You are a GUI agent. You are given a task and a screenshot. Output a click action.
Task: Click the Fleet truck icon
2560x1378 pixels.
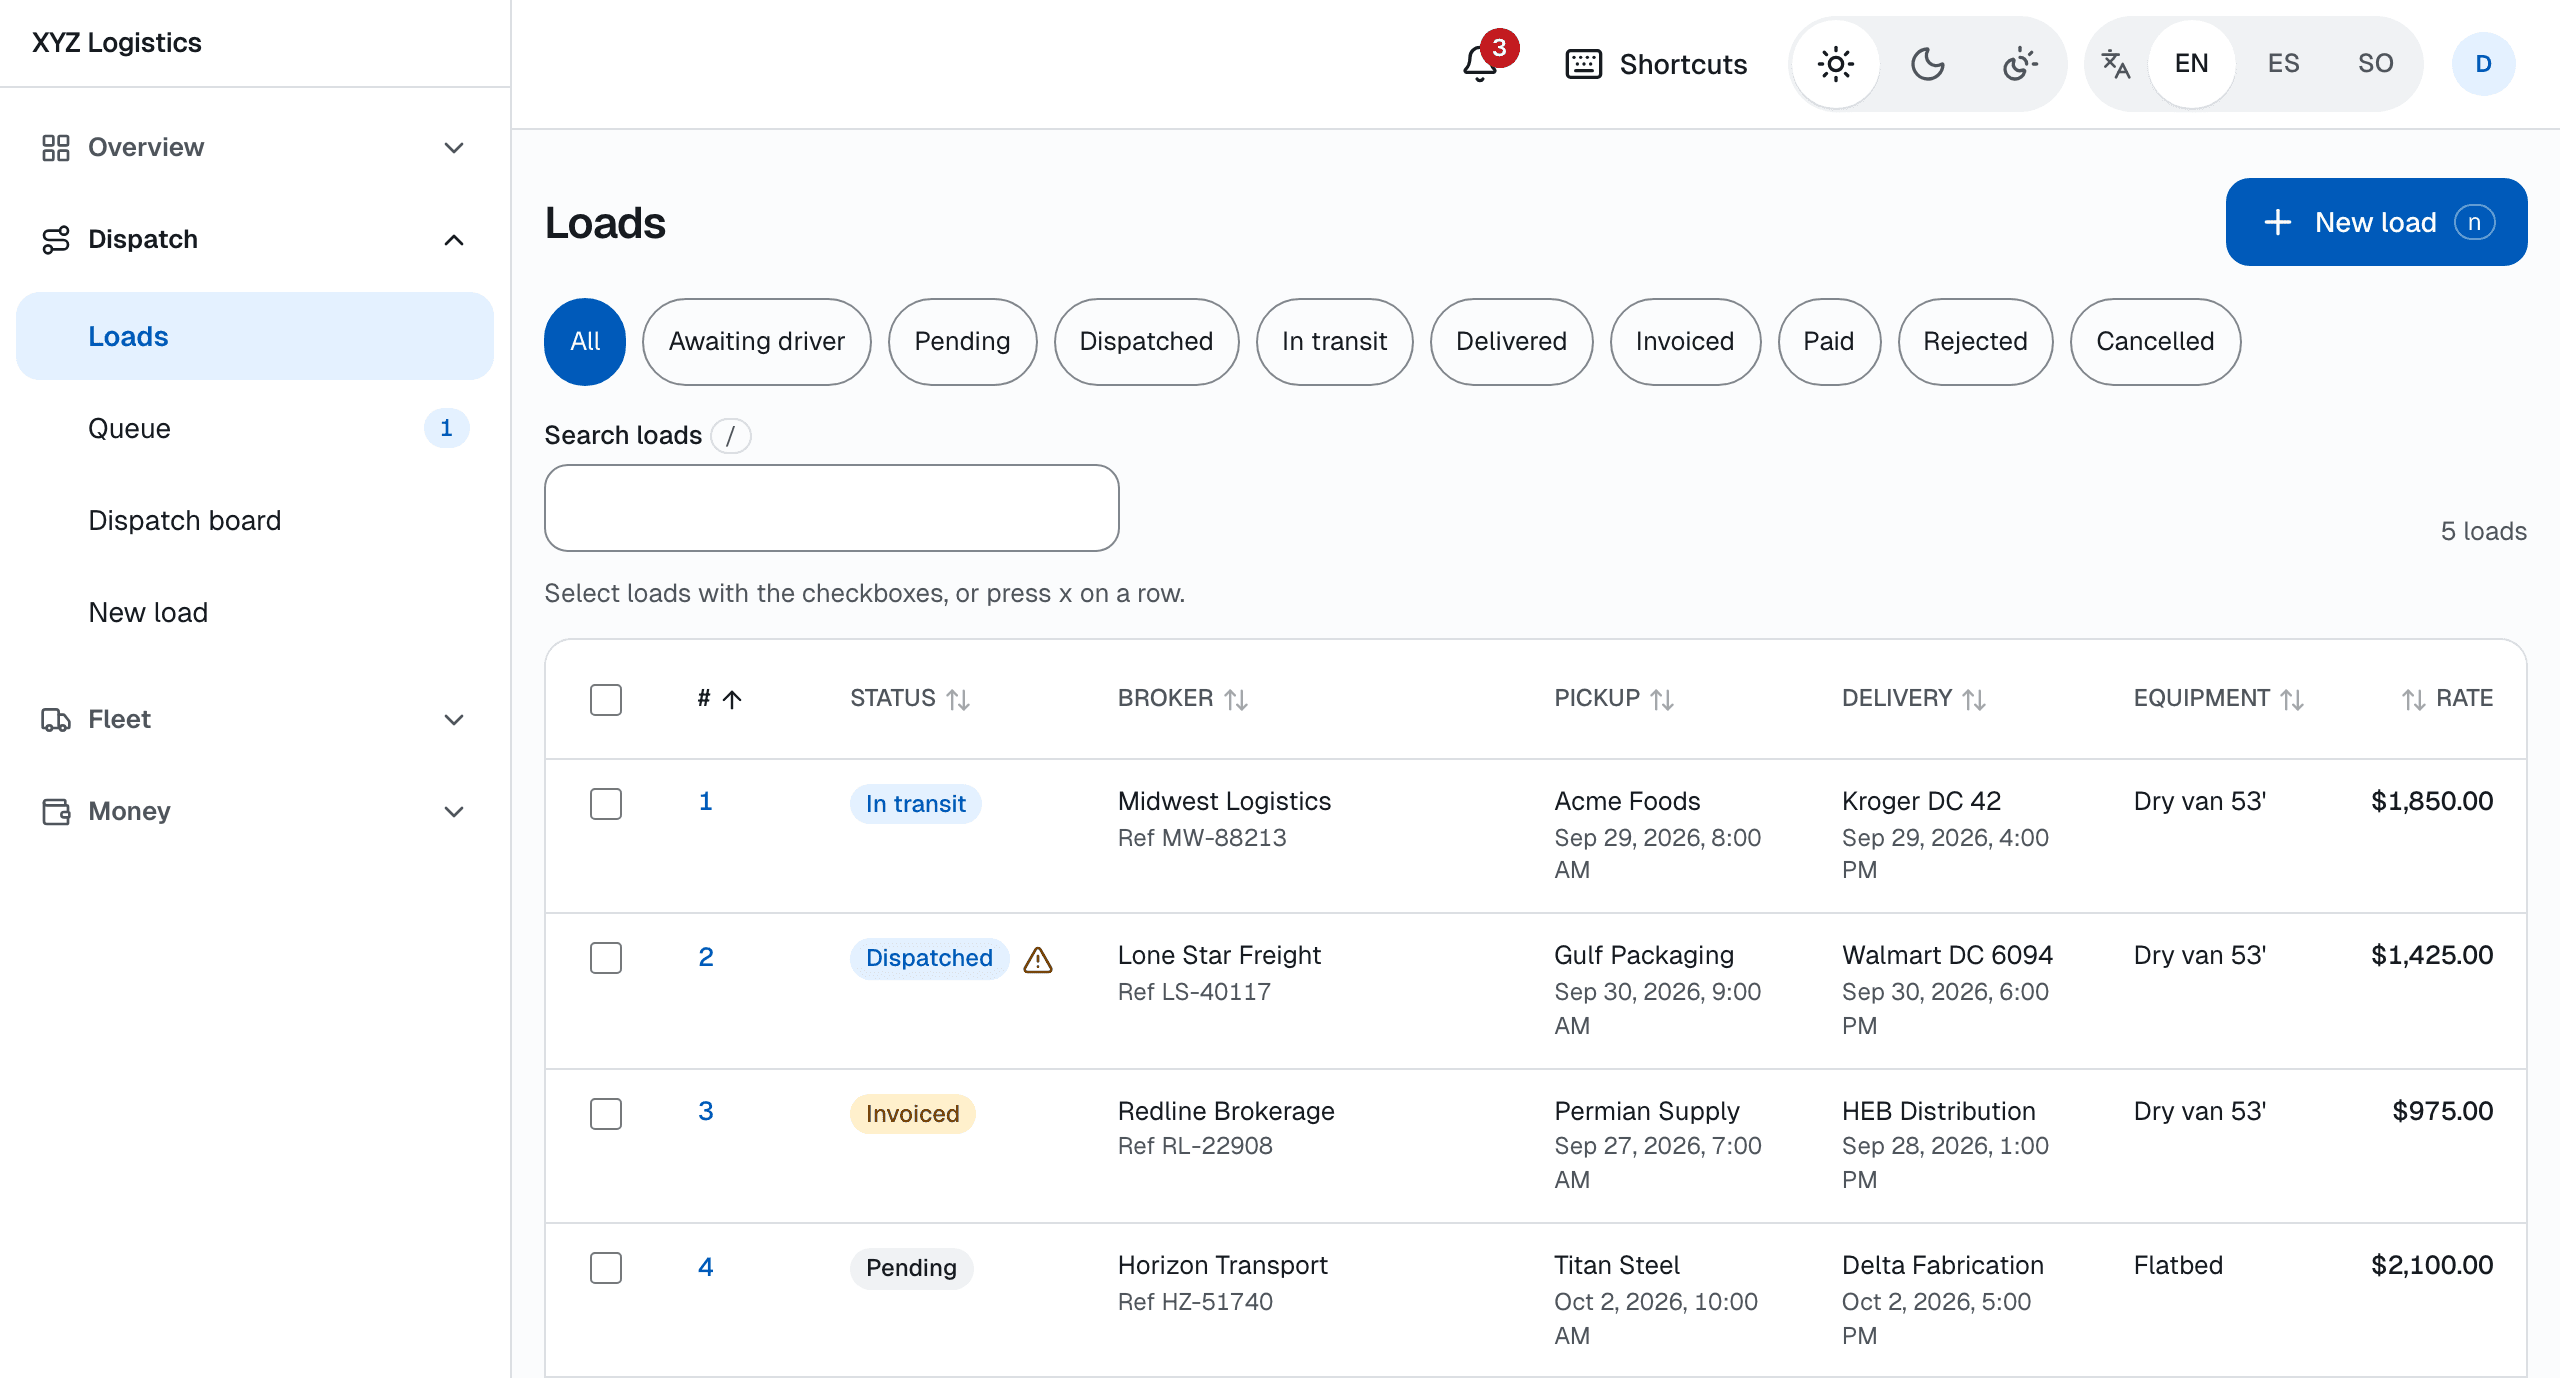56,720
